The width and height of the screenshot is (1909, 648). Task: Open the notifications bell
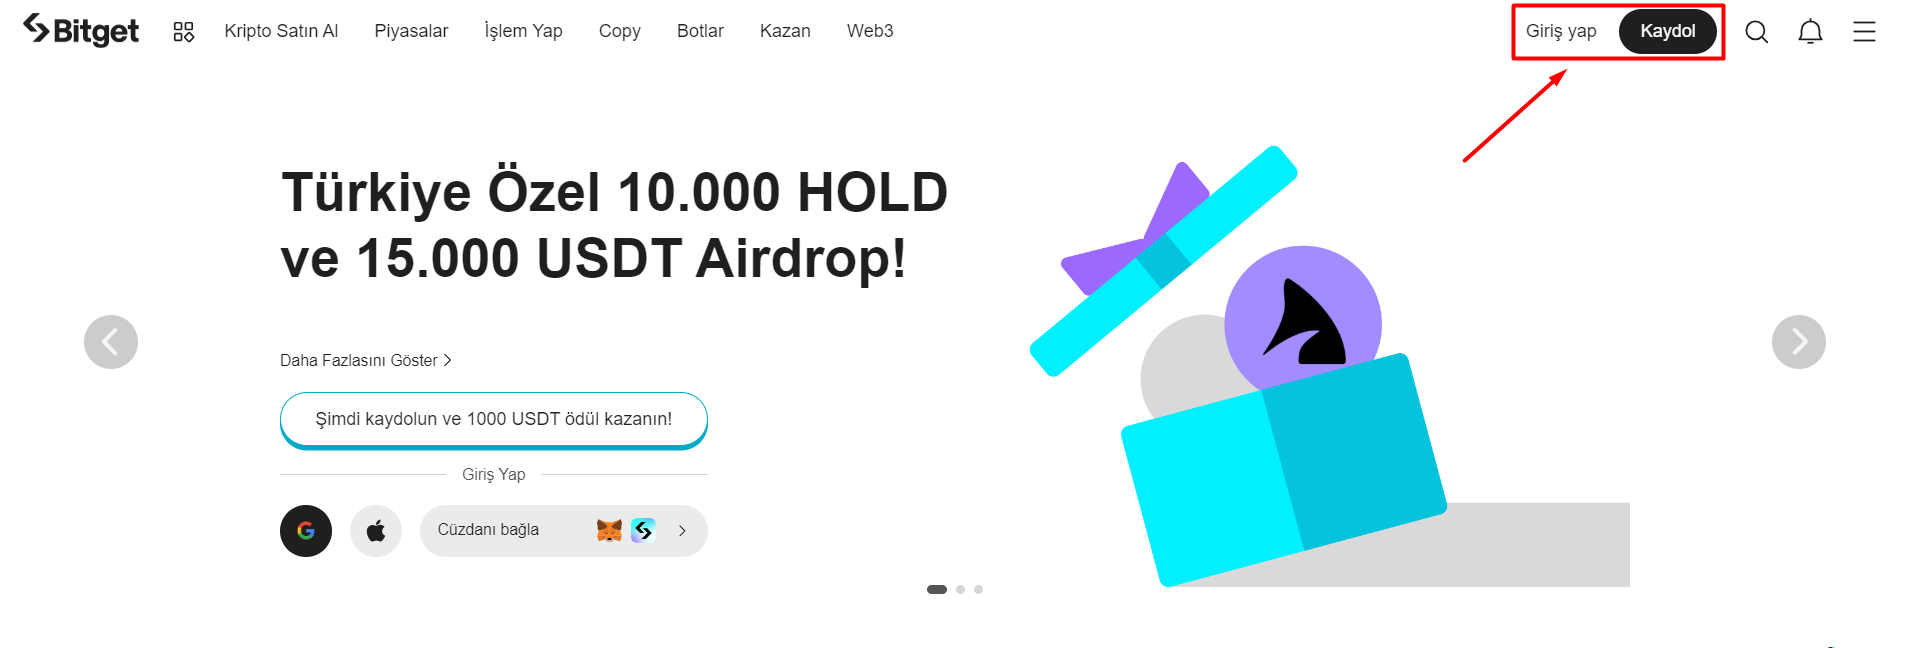[1810, 32]
